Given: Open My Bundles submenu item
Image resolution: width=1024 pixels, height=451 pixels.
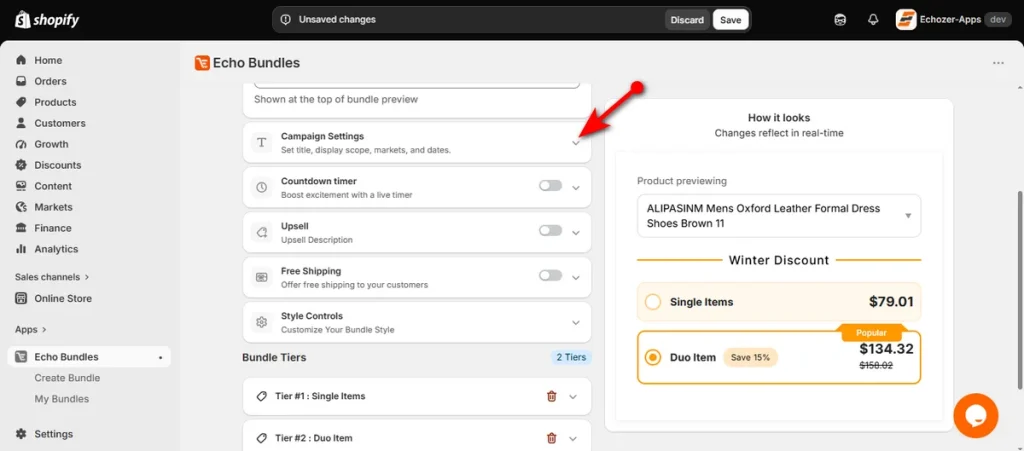Looking at the screenshot, I should 61,399.
